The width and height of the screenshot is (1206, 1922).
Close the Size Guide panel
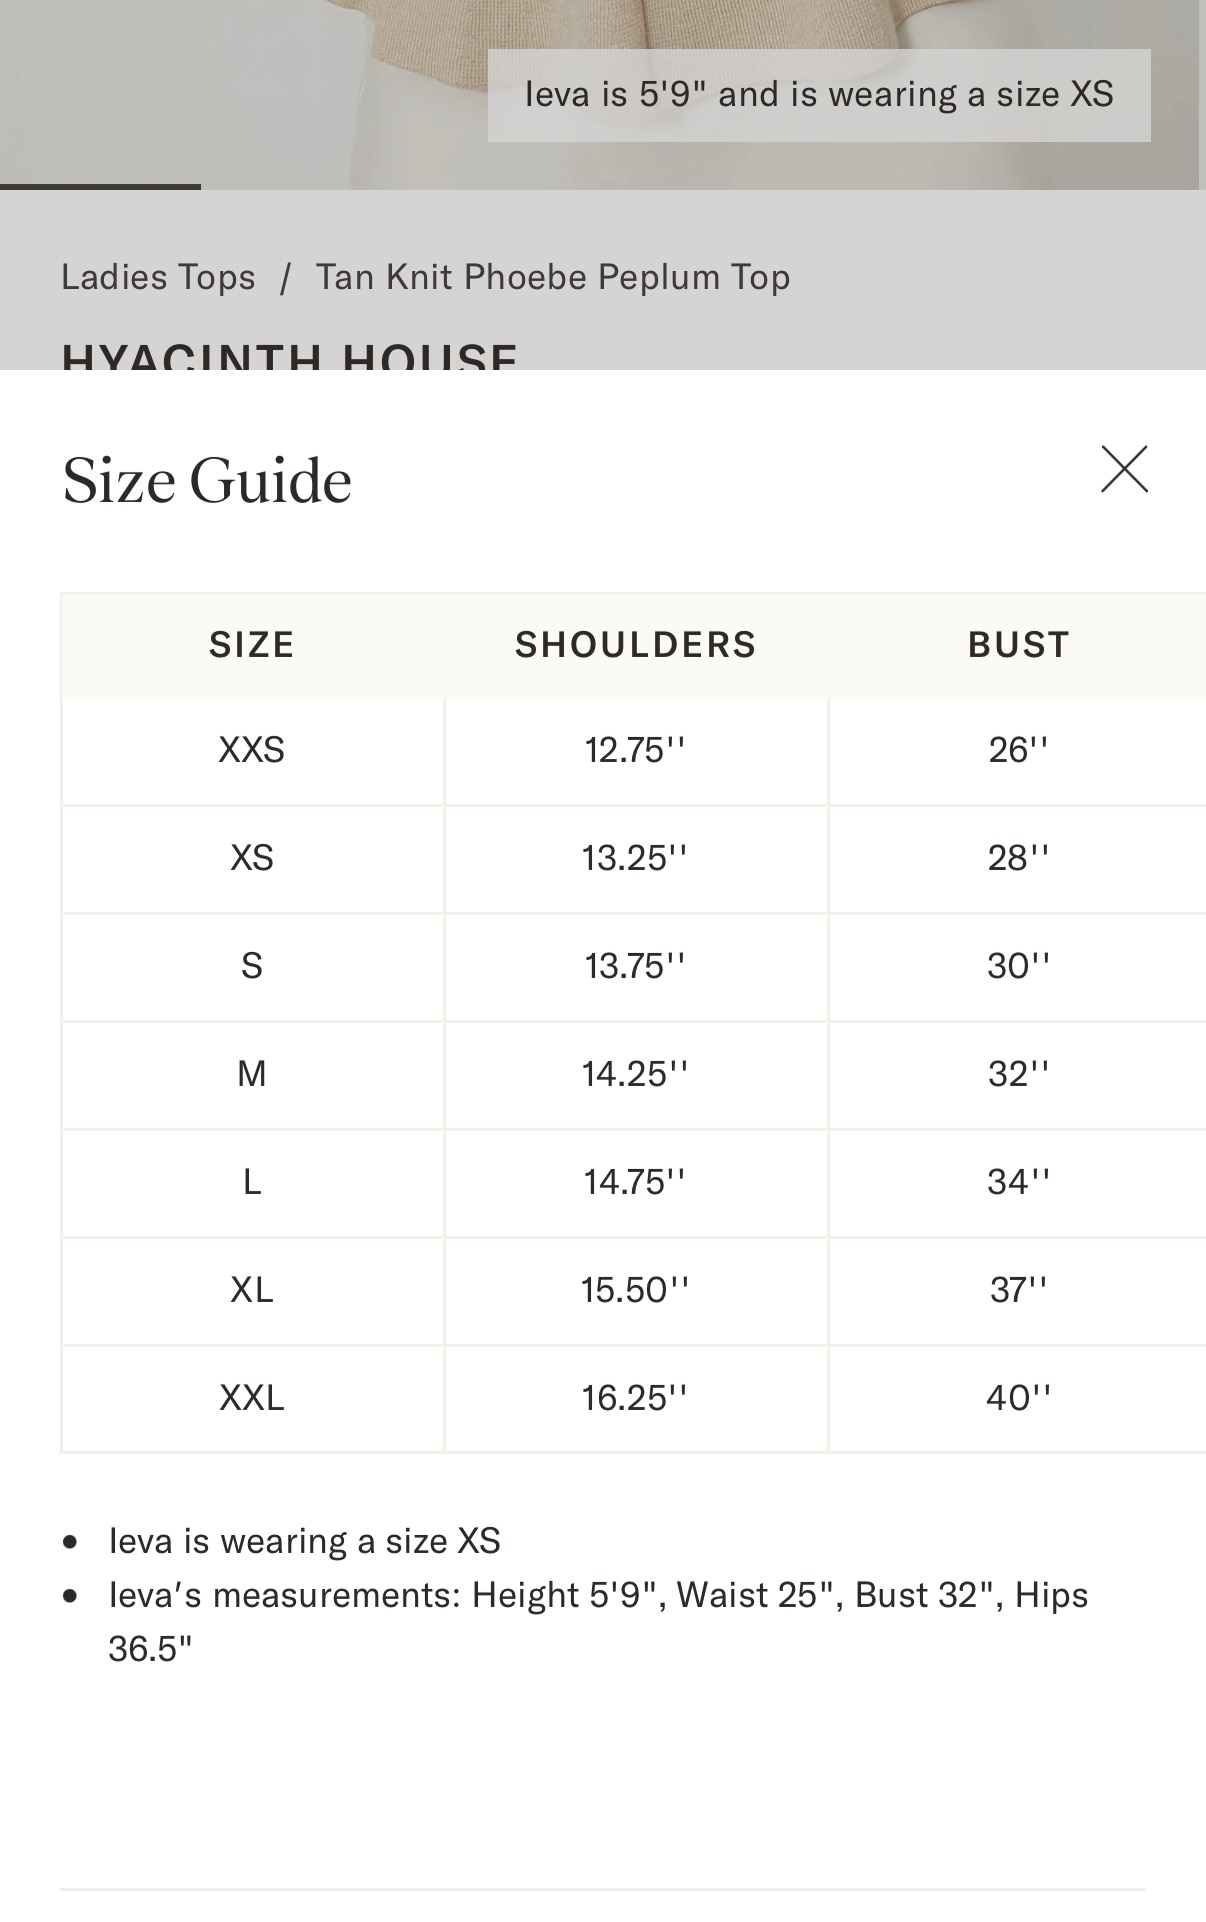tap(1124, 469)
